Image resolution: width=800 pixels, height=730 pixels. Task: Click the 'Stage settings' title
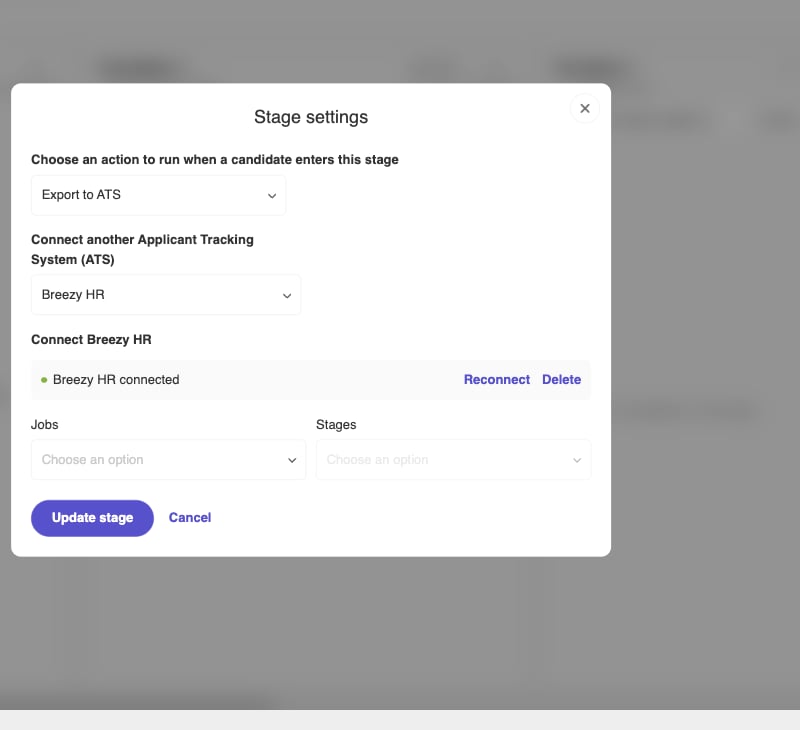(311, 117)
